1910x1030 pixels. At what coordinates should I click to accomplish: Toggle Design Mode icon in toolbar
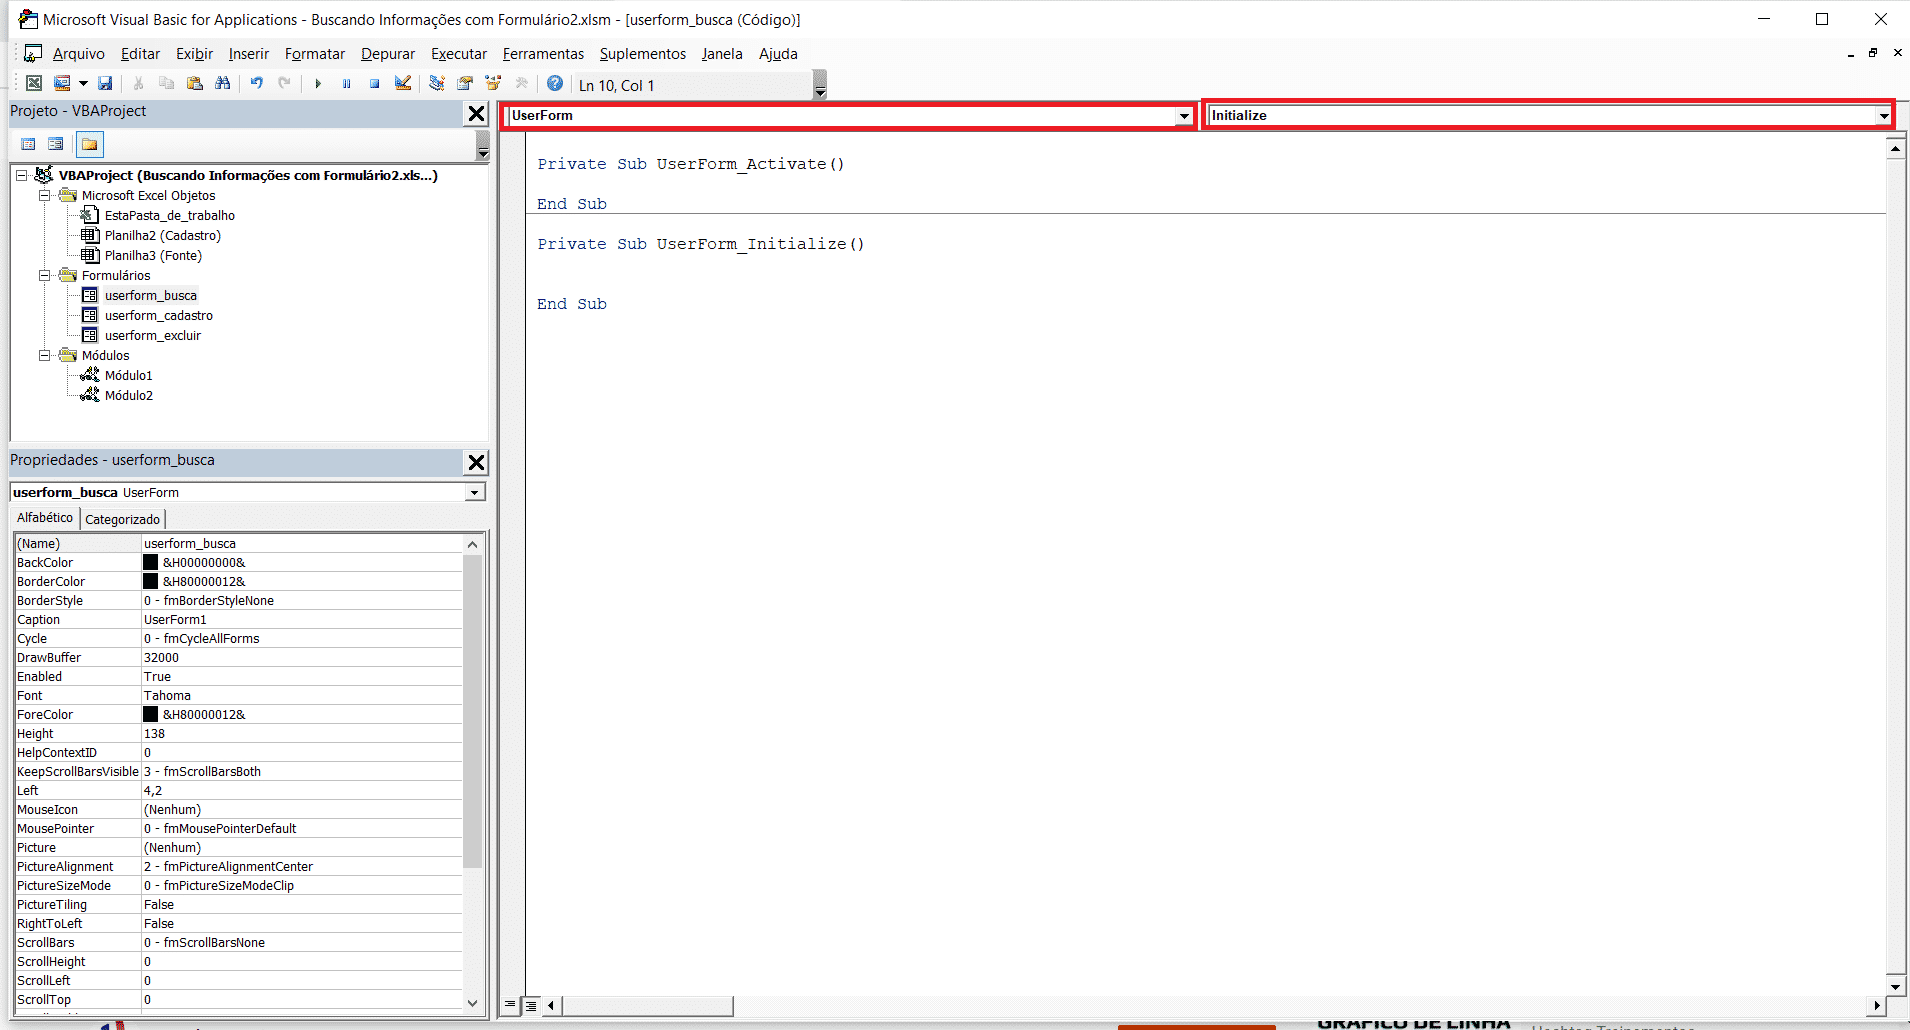[403, 84]
